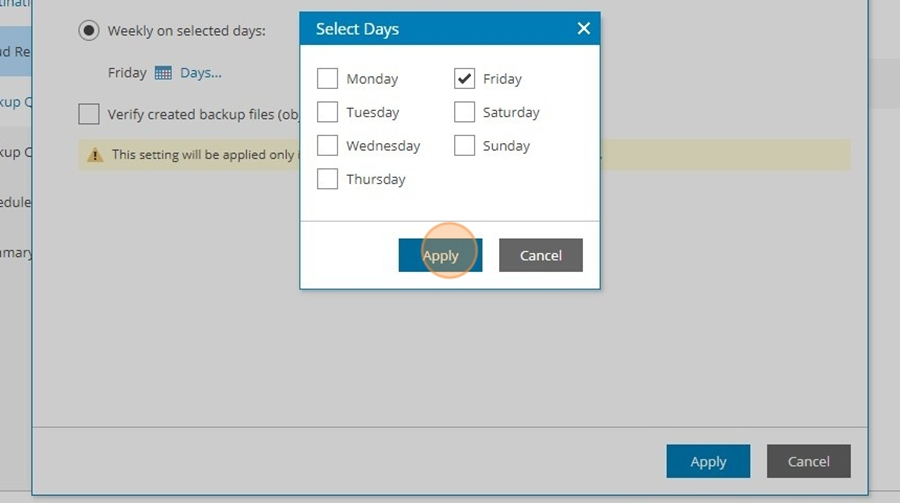Click the bottom Apply button of the wizard
The image size is (900, 503).
[x=708, y=461]
